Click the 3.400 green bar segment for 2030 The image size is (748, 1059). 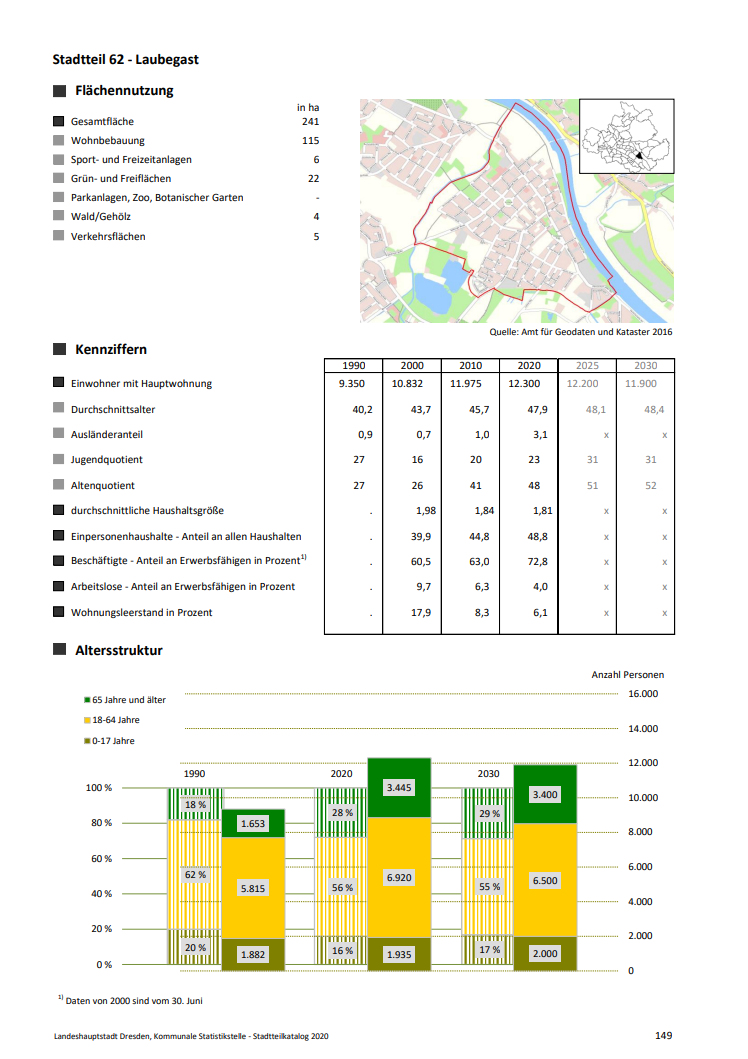pyautogui.click(x=545, y=794)
